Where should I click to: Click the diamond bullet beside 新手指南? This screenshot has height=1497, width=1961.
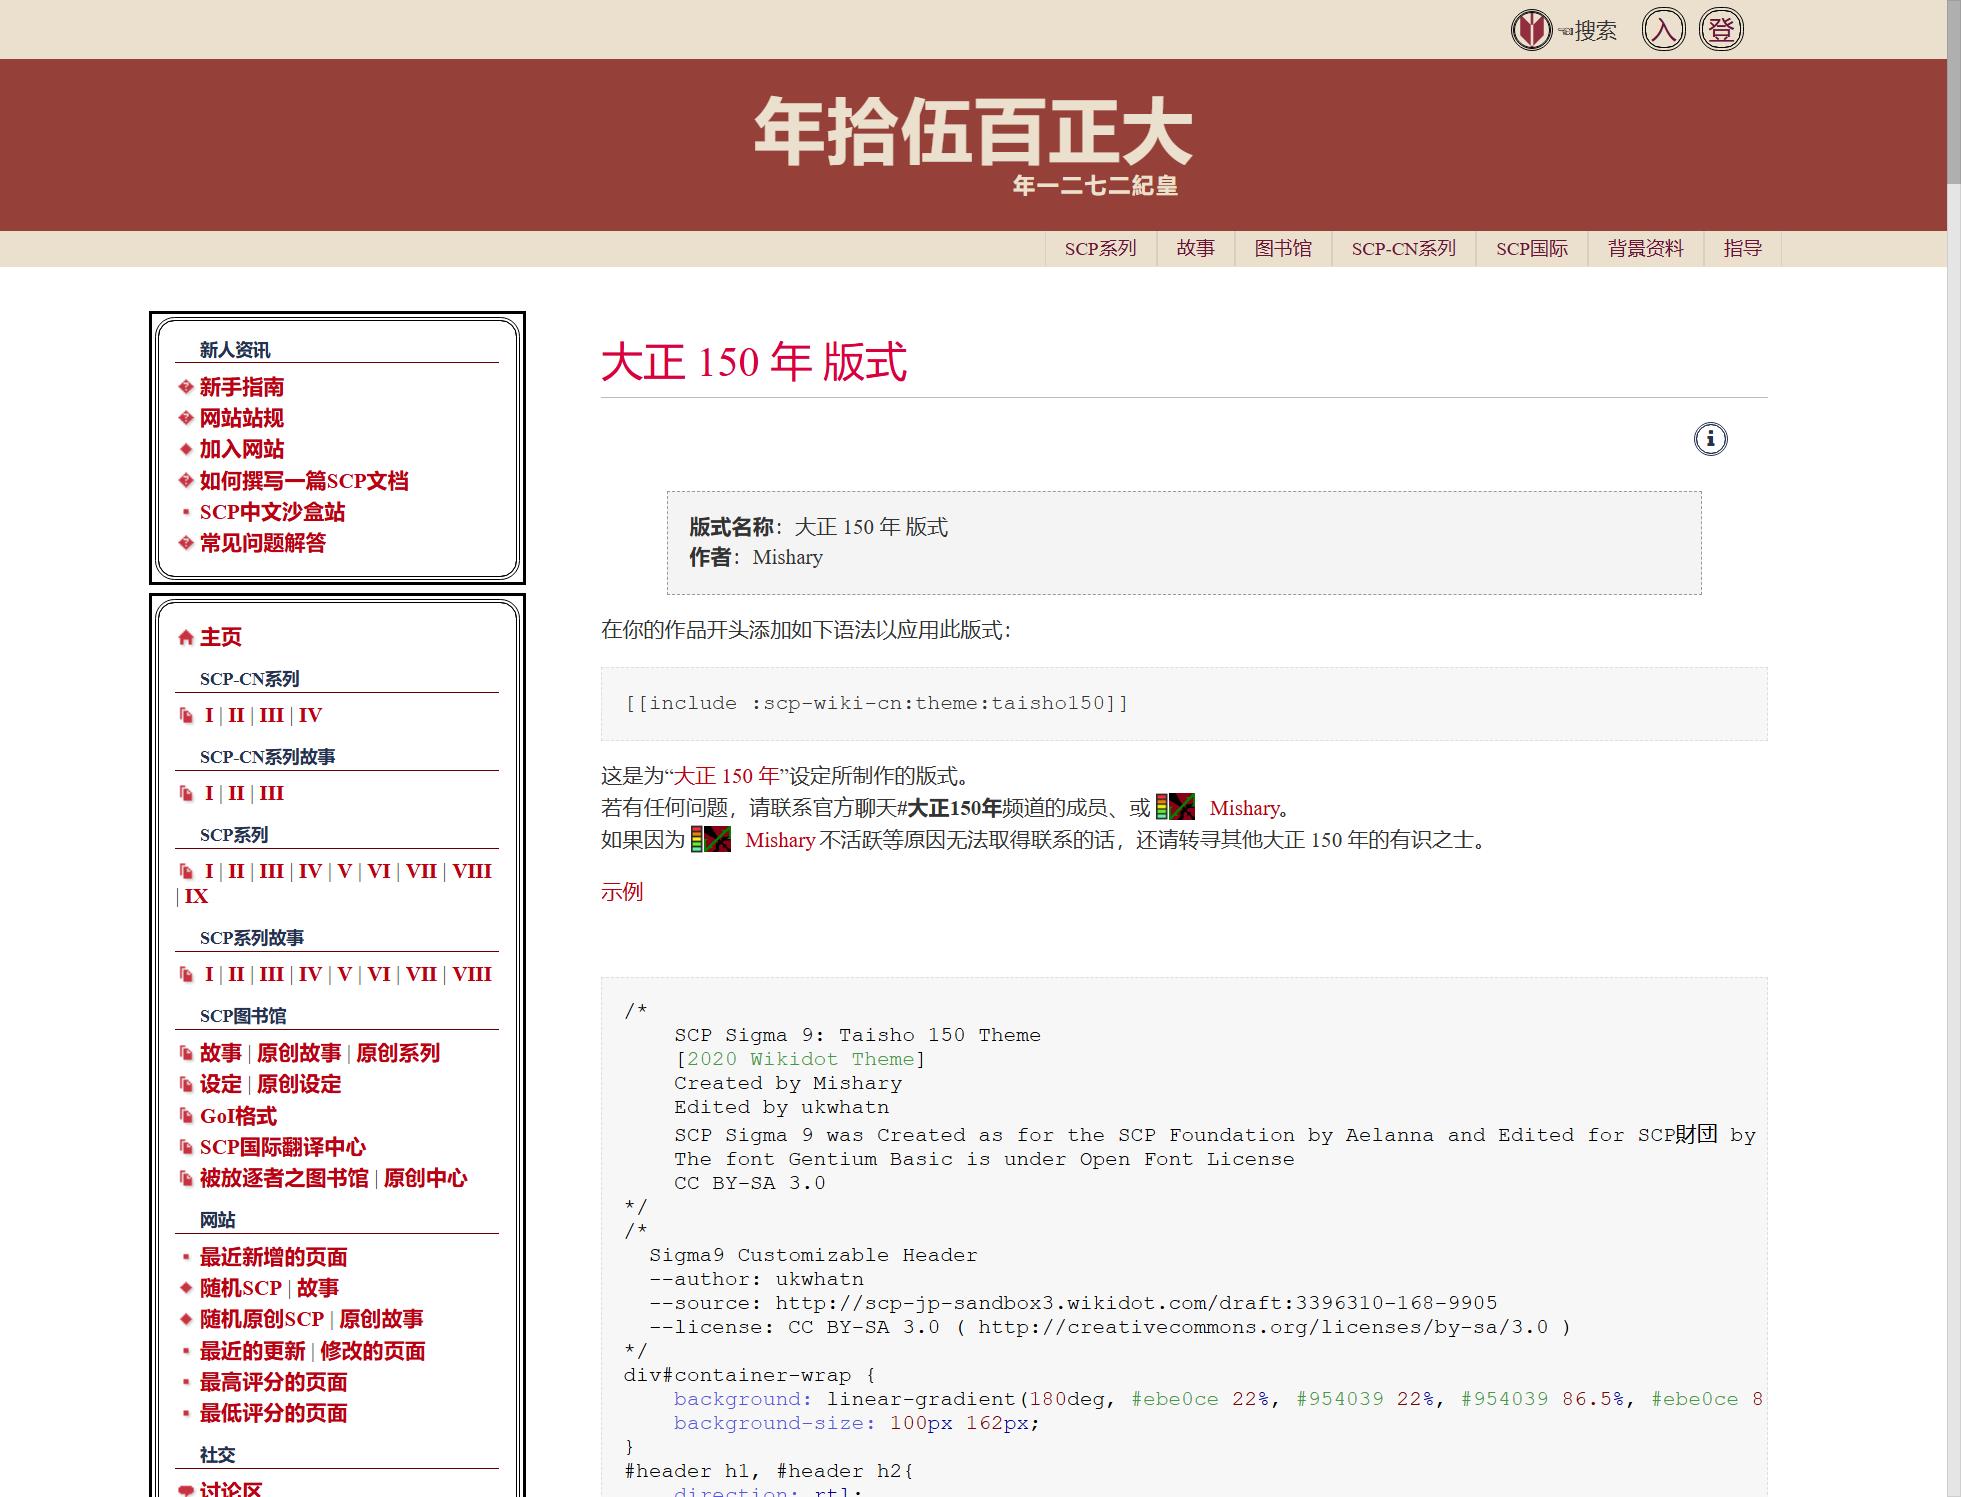click(x=186, y=387)
